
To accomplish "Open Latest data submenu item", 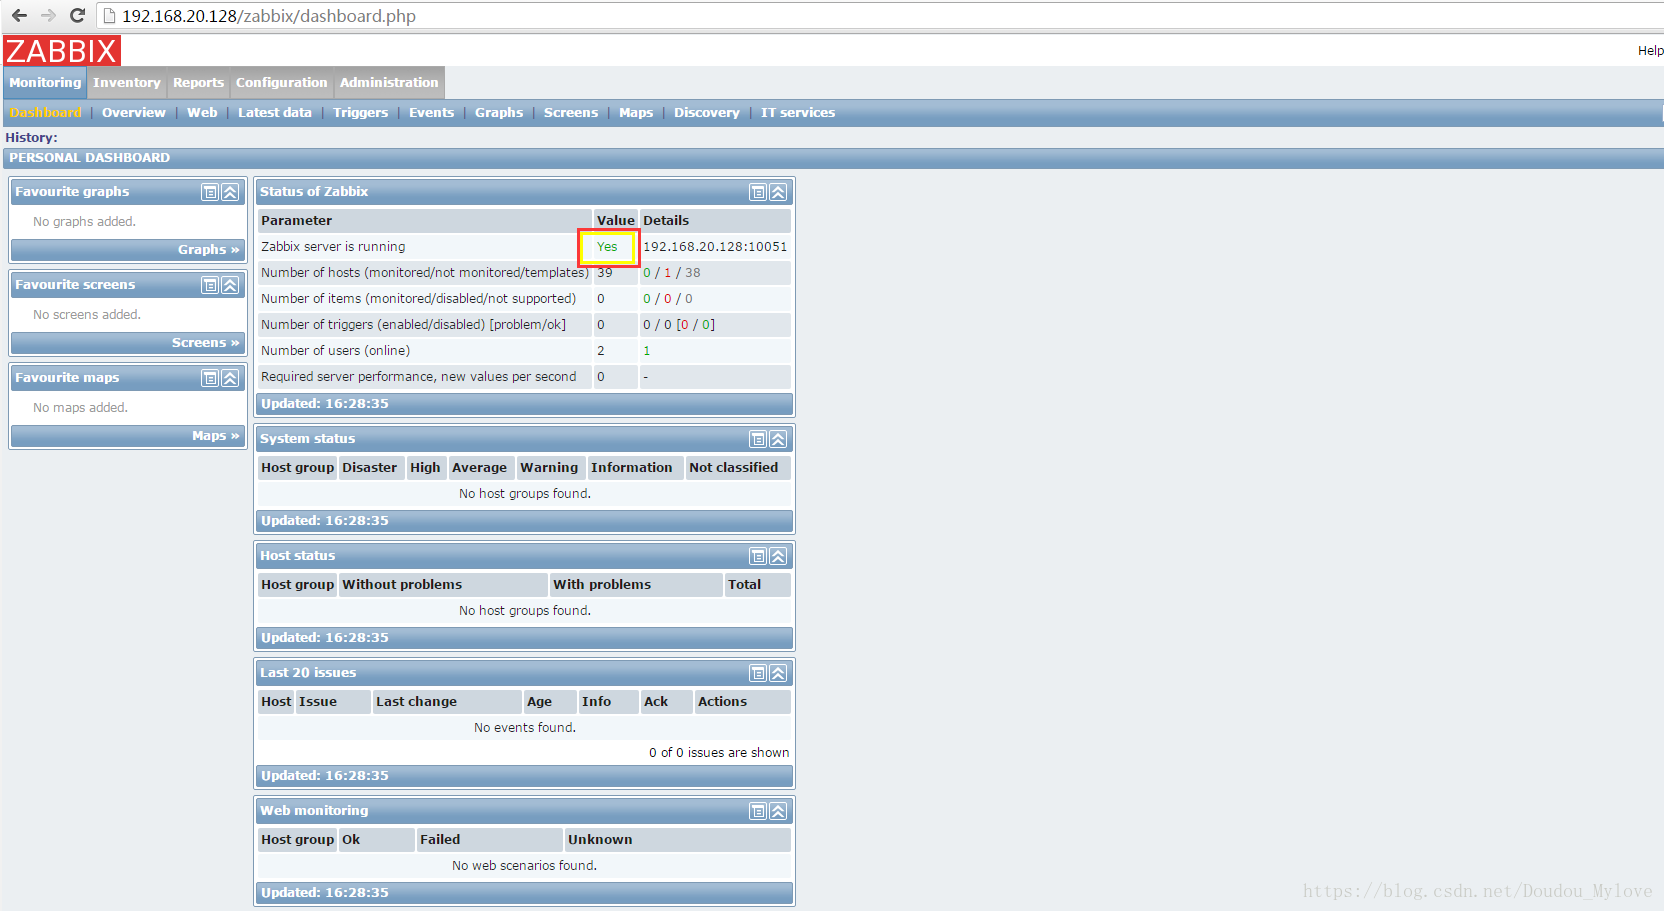I will 275,113.
